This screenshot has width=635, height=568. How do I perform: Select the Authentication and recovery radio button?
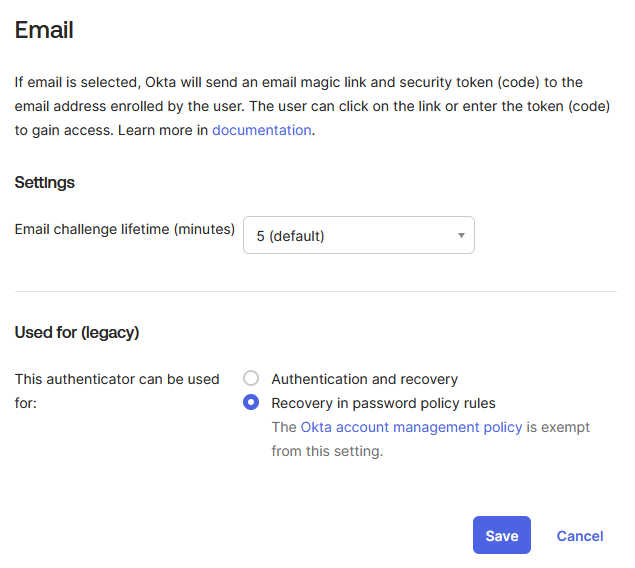(251, 379)
